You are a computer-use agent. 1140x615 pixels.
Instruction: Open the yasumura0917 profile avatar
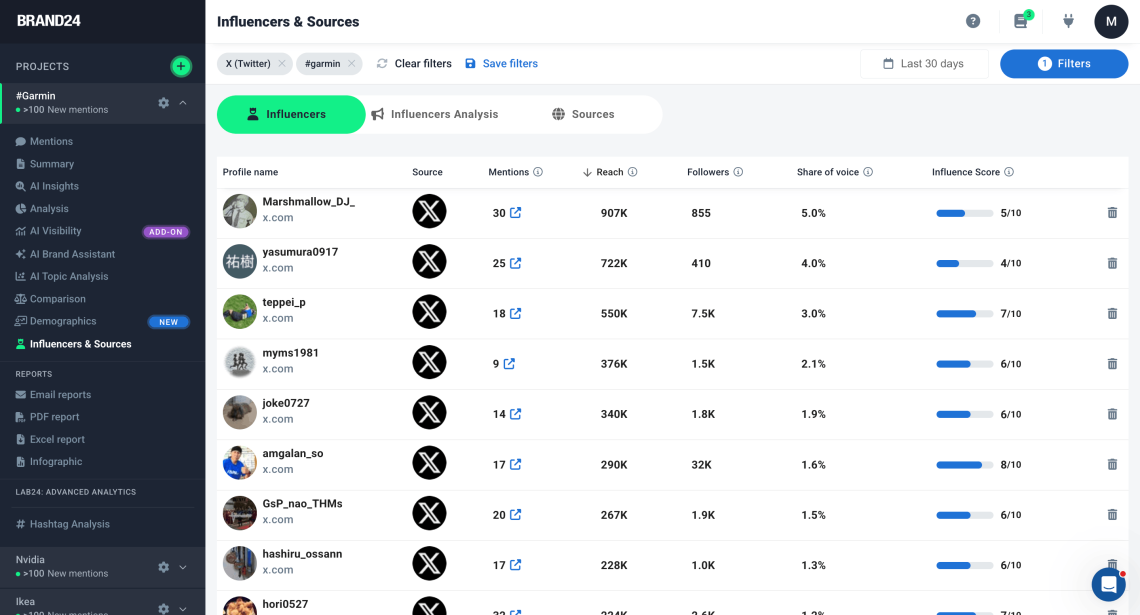tap(240, 262)
